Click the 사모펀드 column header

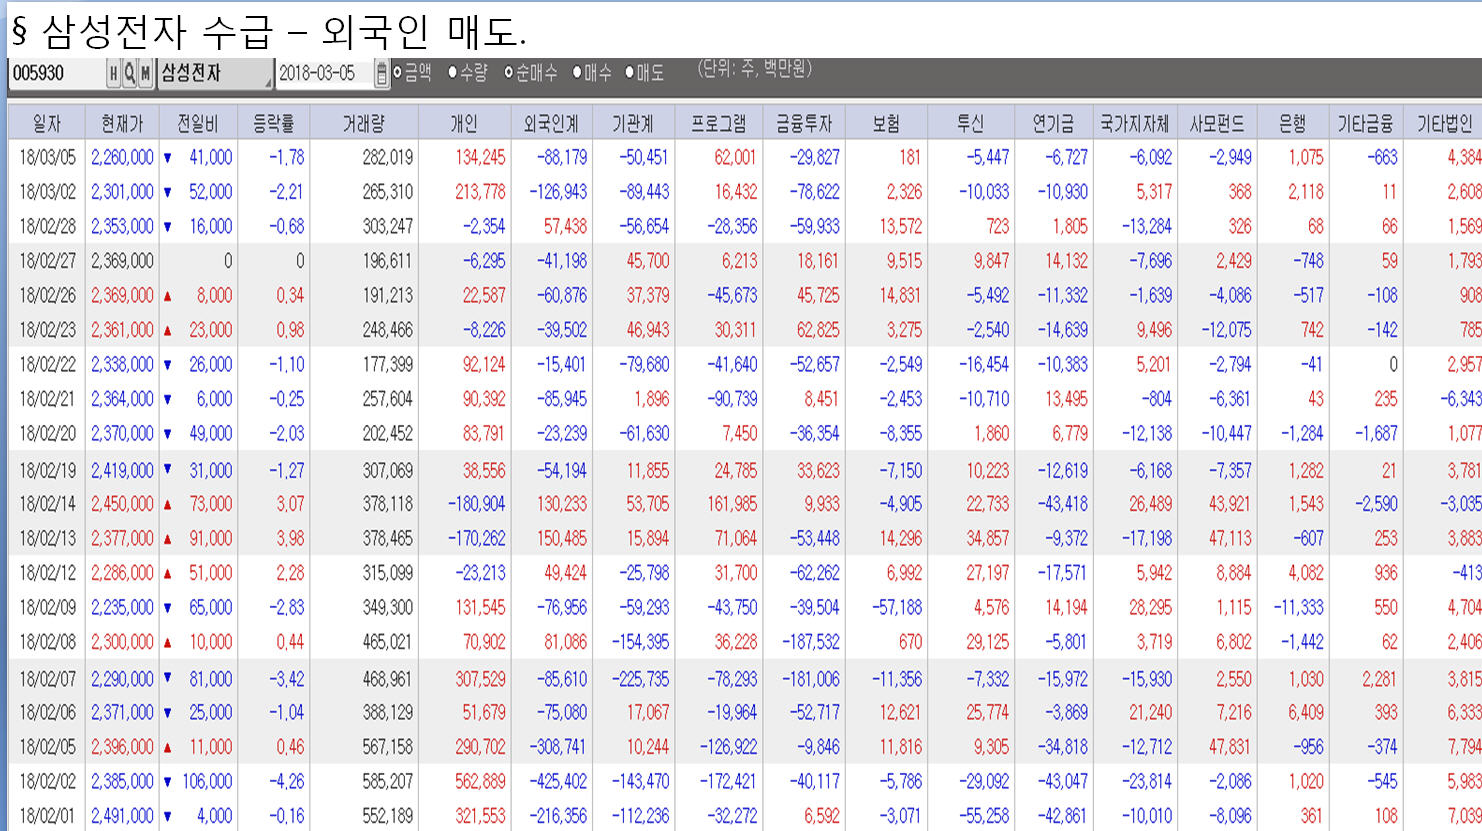coord(1217,123)
